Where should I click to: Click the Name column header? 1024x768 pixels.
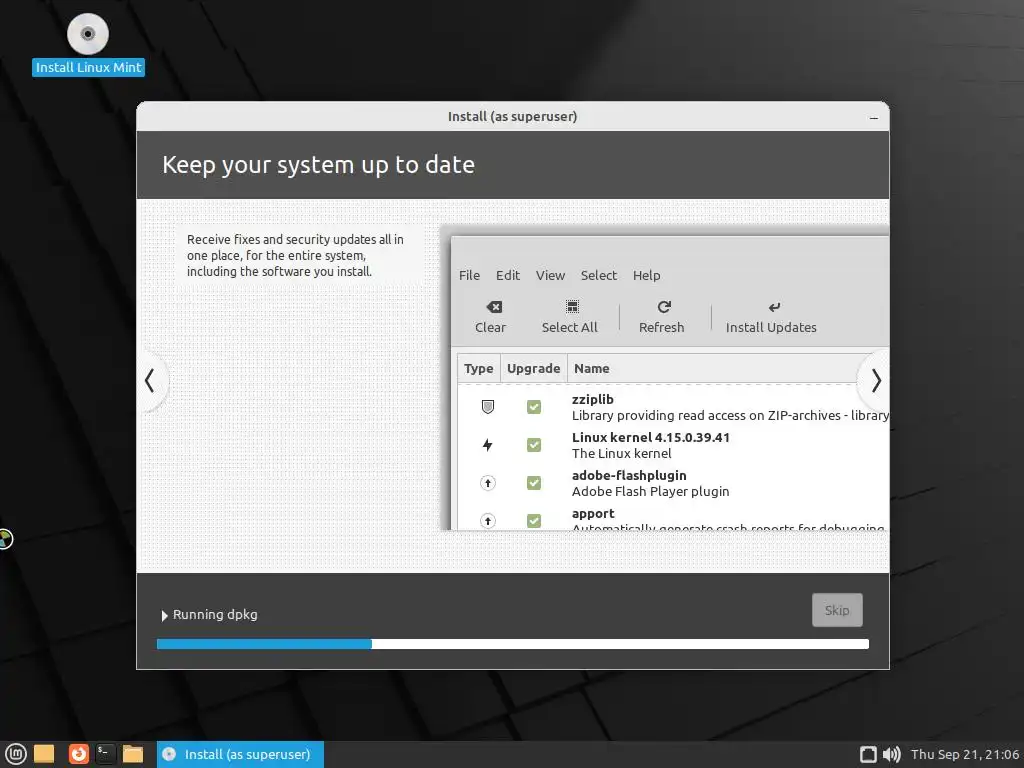(592, 368)
